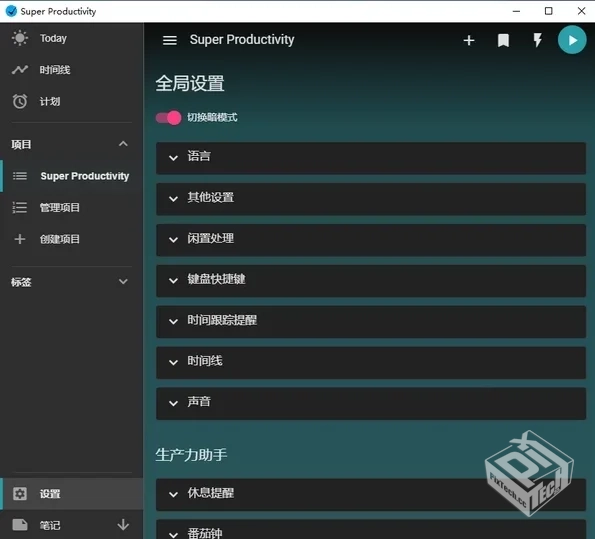Click the Super Productivity header title
595x539 pixels.
tap(242, 40)
